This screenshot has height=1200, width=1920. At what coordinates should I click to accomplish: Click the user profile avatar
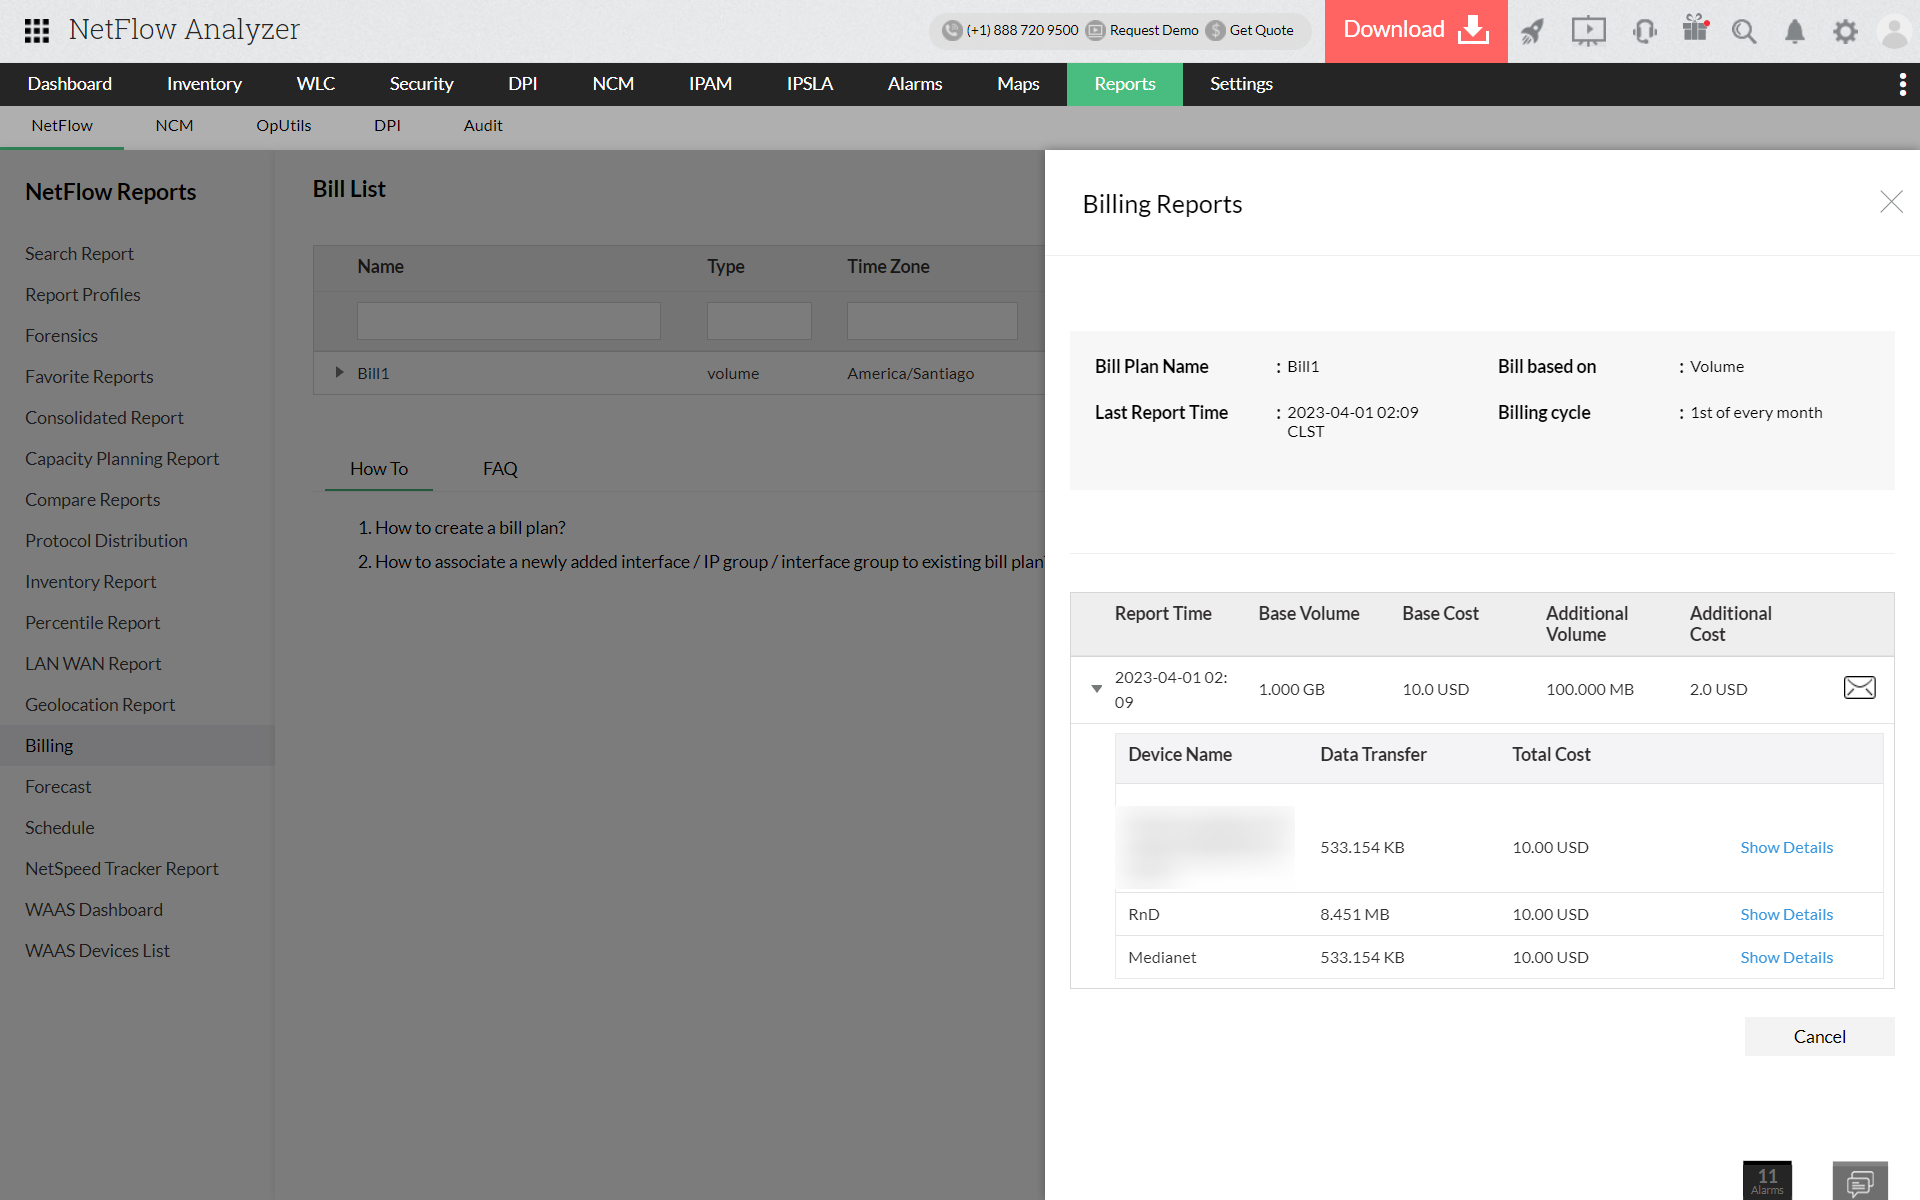point(1895,31)
